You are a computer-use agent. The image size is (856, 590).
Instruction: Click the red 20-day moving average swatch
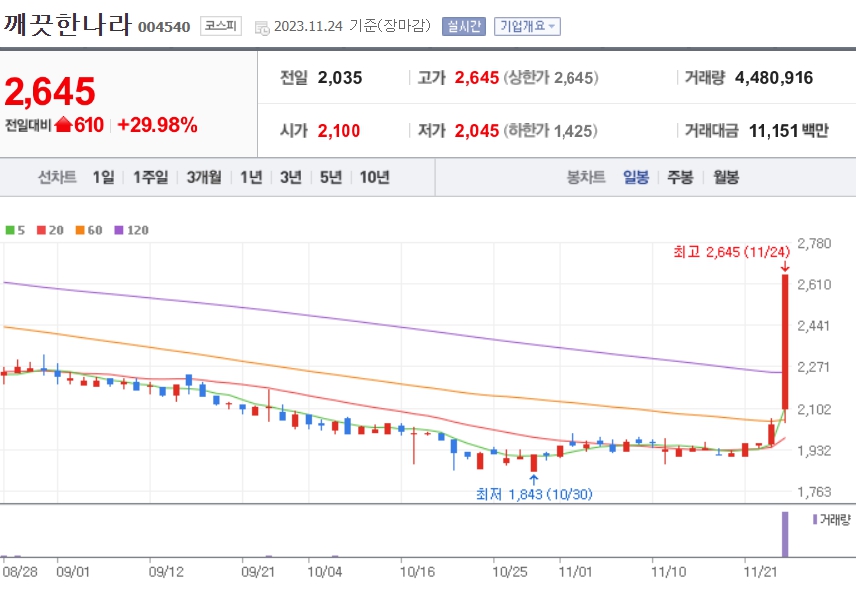pyautogui.click(x=41, y=230)
